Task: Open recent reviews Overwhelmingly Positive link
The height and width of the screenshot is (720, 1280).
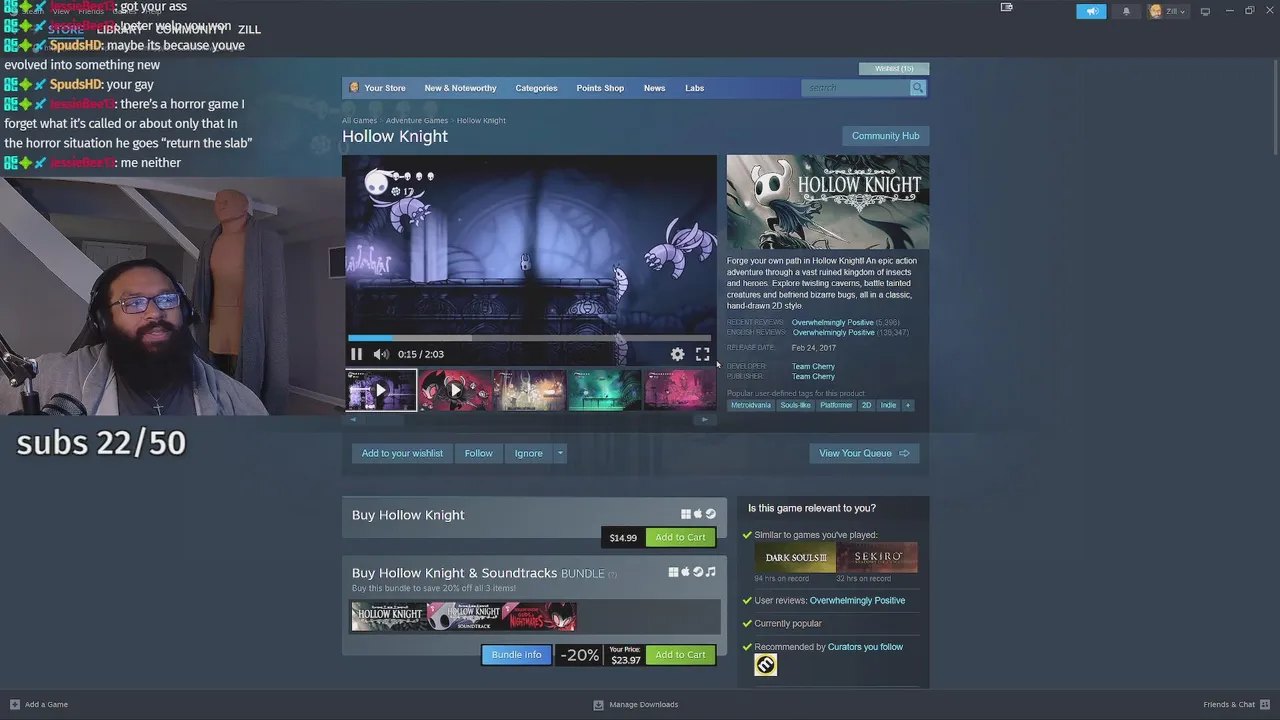Action: [832, 322]
